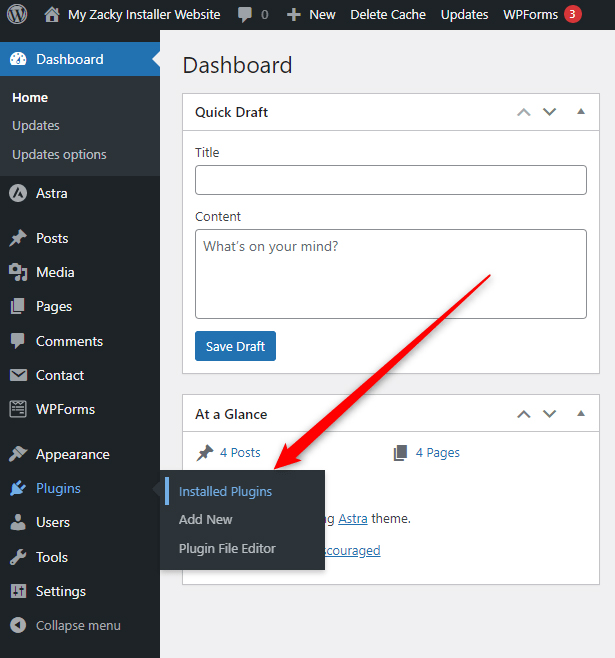Focus the 'What's on your mind?' content box
Viewport: 615px width, 658px height.
(391, 274)
